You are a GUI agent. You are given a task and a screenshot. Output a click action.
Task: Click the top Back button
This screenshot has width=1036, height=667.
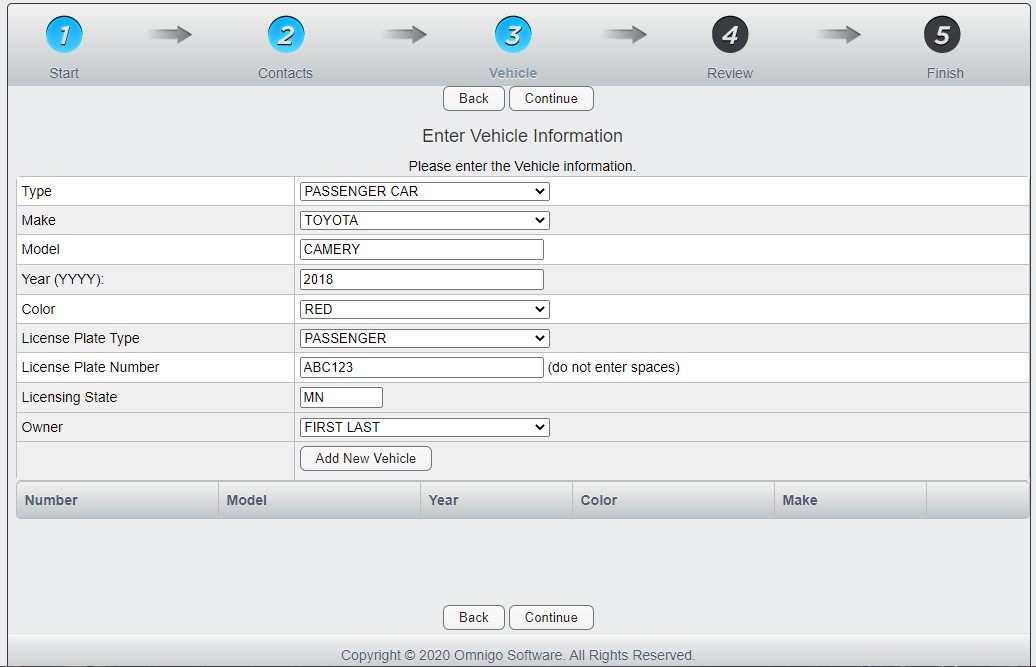[473, 98]
